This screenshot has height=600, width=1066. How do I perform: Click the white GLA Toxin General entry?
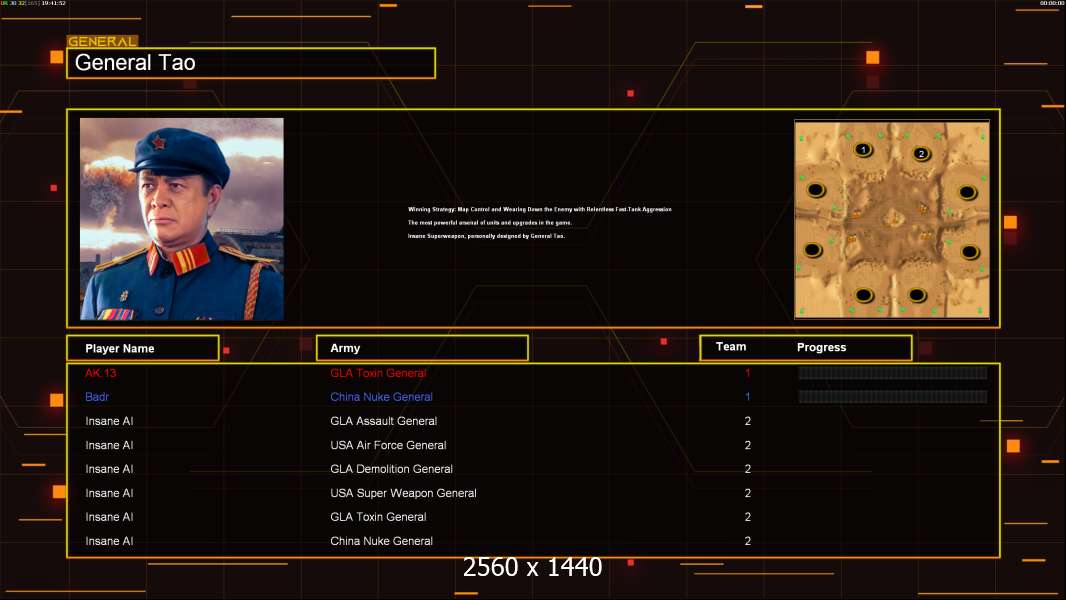[378, 517]
